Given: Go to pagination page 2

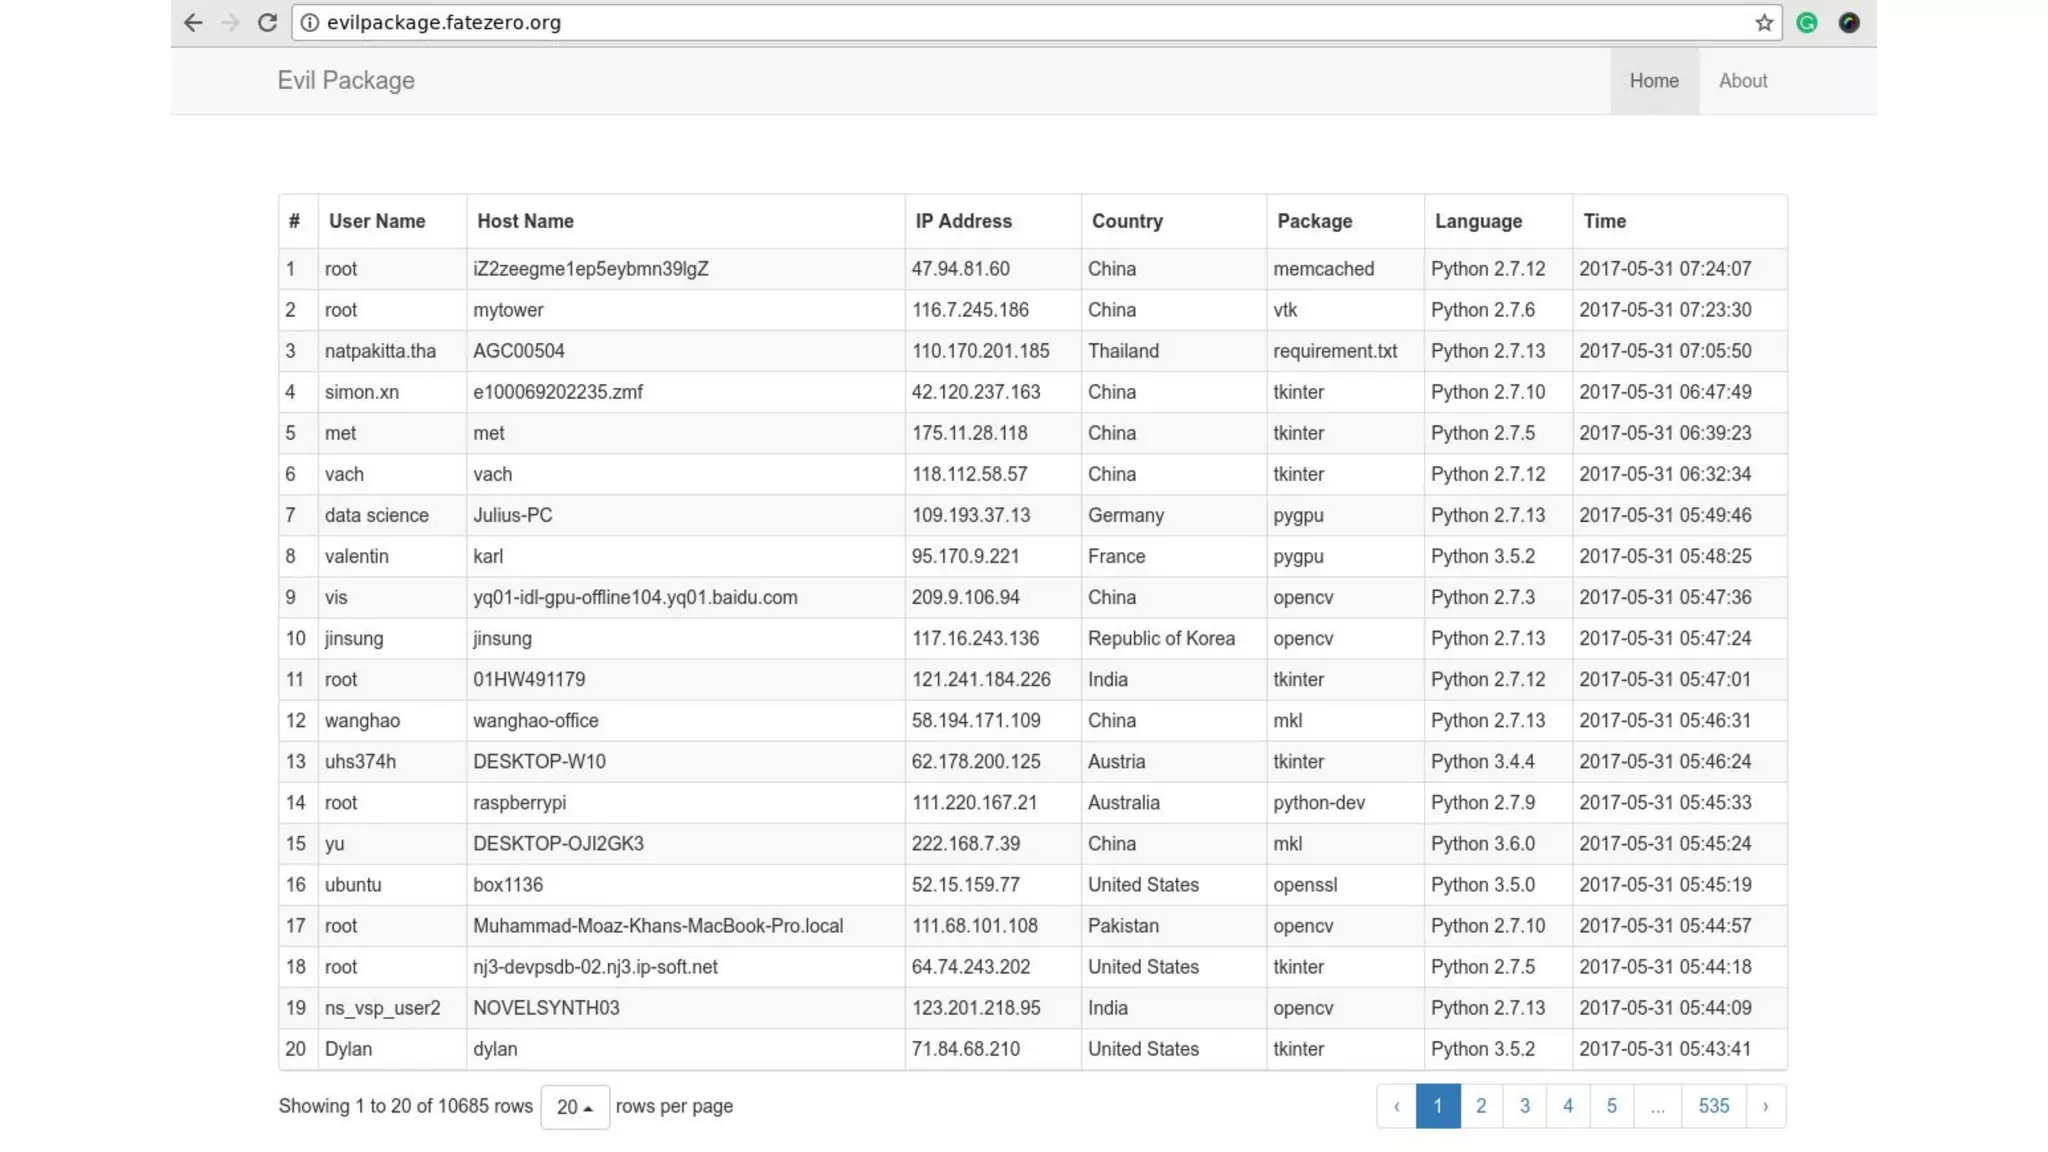Looking at the screenshot, I should point(1481,1106).
